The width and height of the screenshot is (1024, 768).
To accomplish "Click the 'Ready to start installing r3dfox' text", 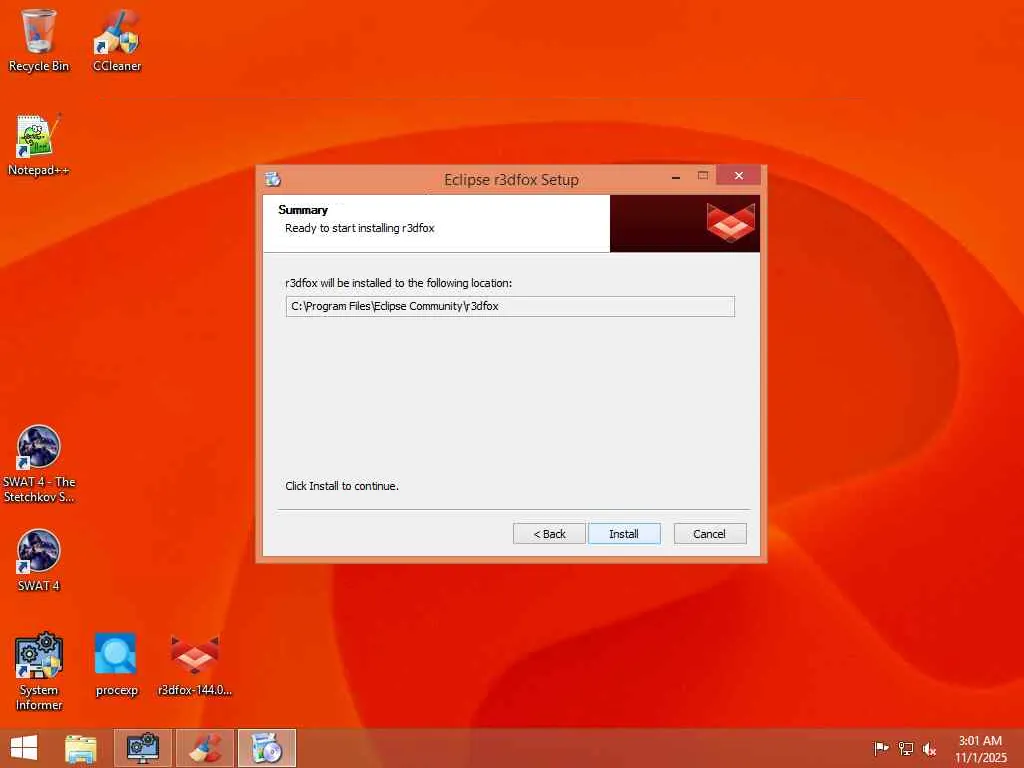I will 360,228.
